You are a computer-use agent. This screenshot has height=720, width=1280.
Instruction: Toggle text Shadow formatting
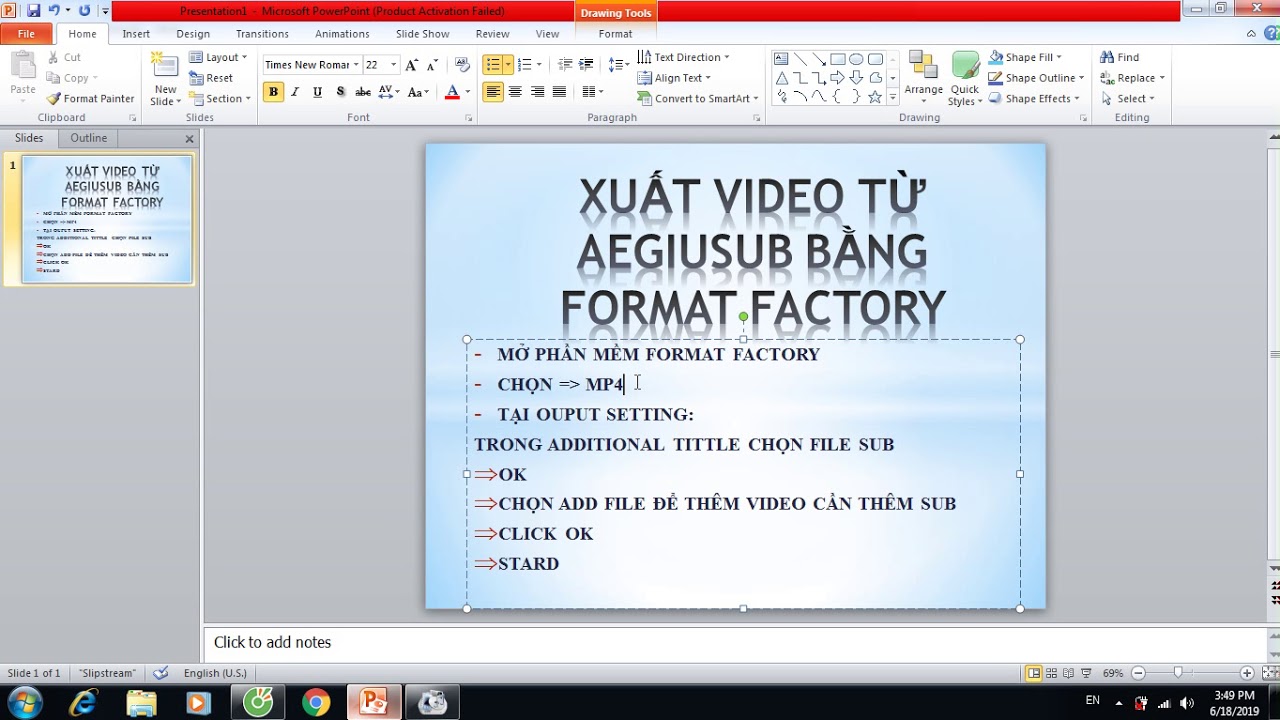pos(340,92)
